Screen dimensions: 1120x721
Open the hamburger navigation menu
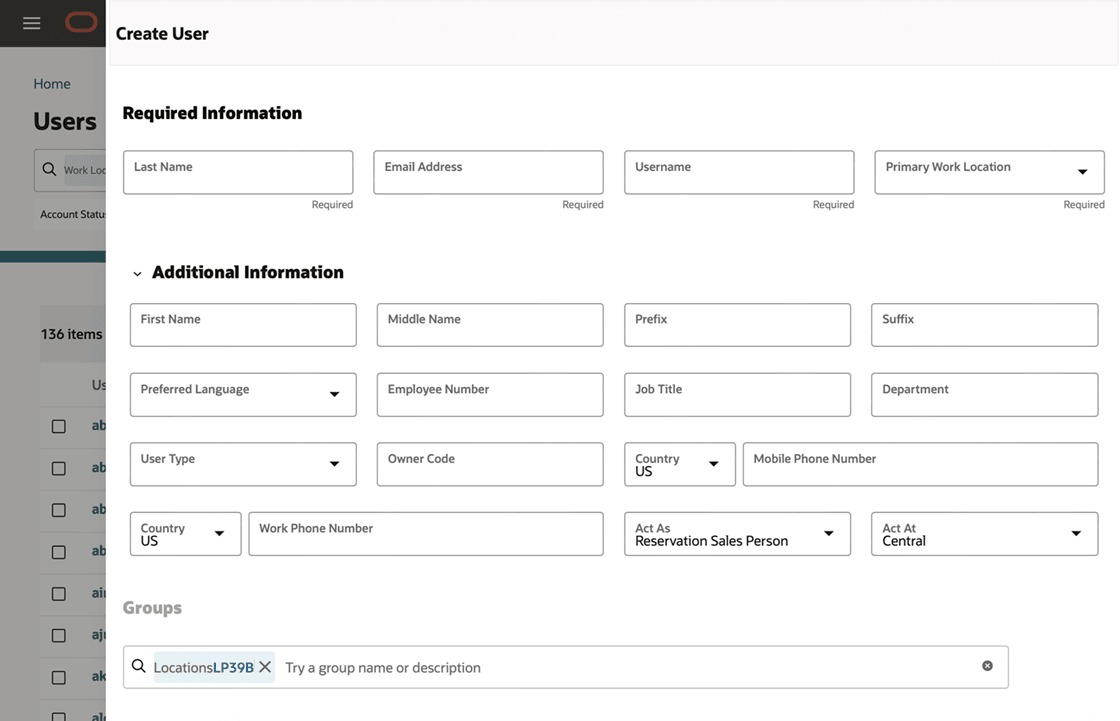(x=32, y=23)
